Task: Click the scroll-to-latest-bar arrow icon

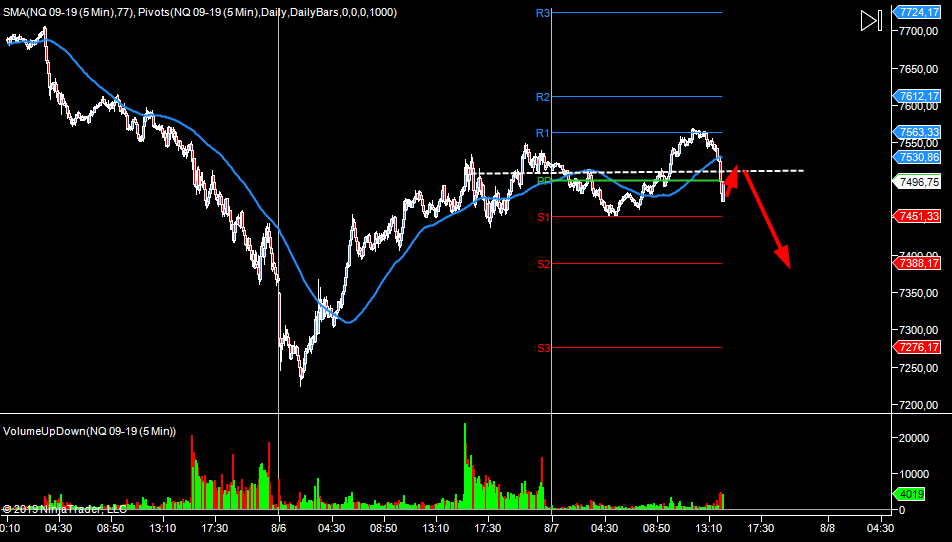Action: (870, 21)
